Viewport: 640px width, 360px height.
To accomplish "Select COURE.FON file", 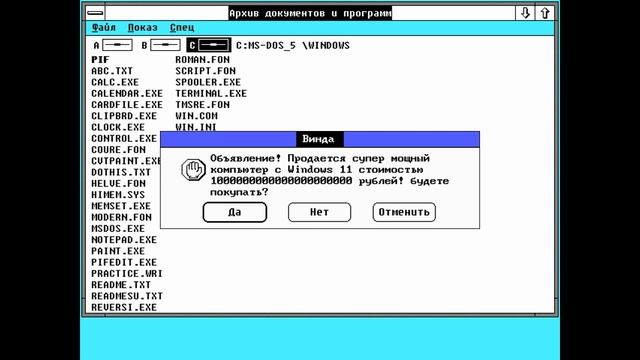I will tap(118, 150).
